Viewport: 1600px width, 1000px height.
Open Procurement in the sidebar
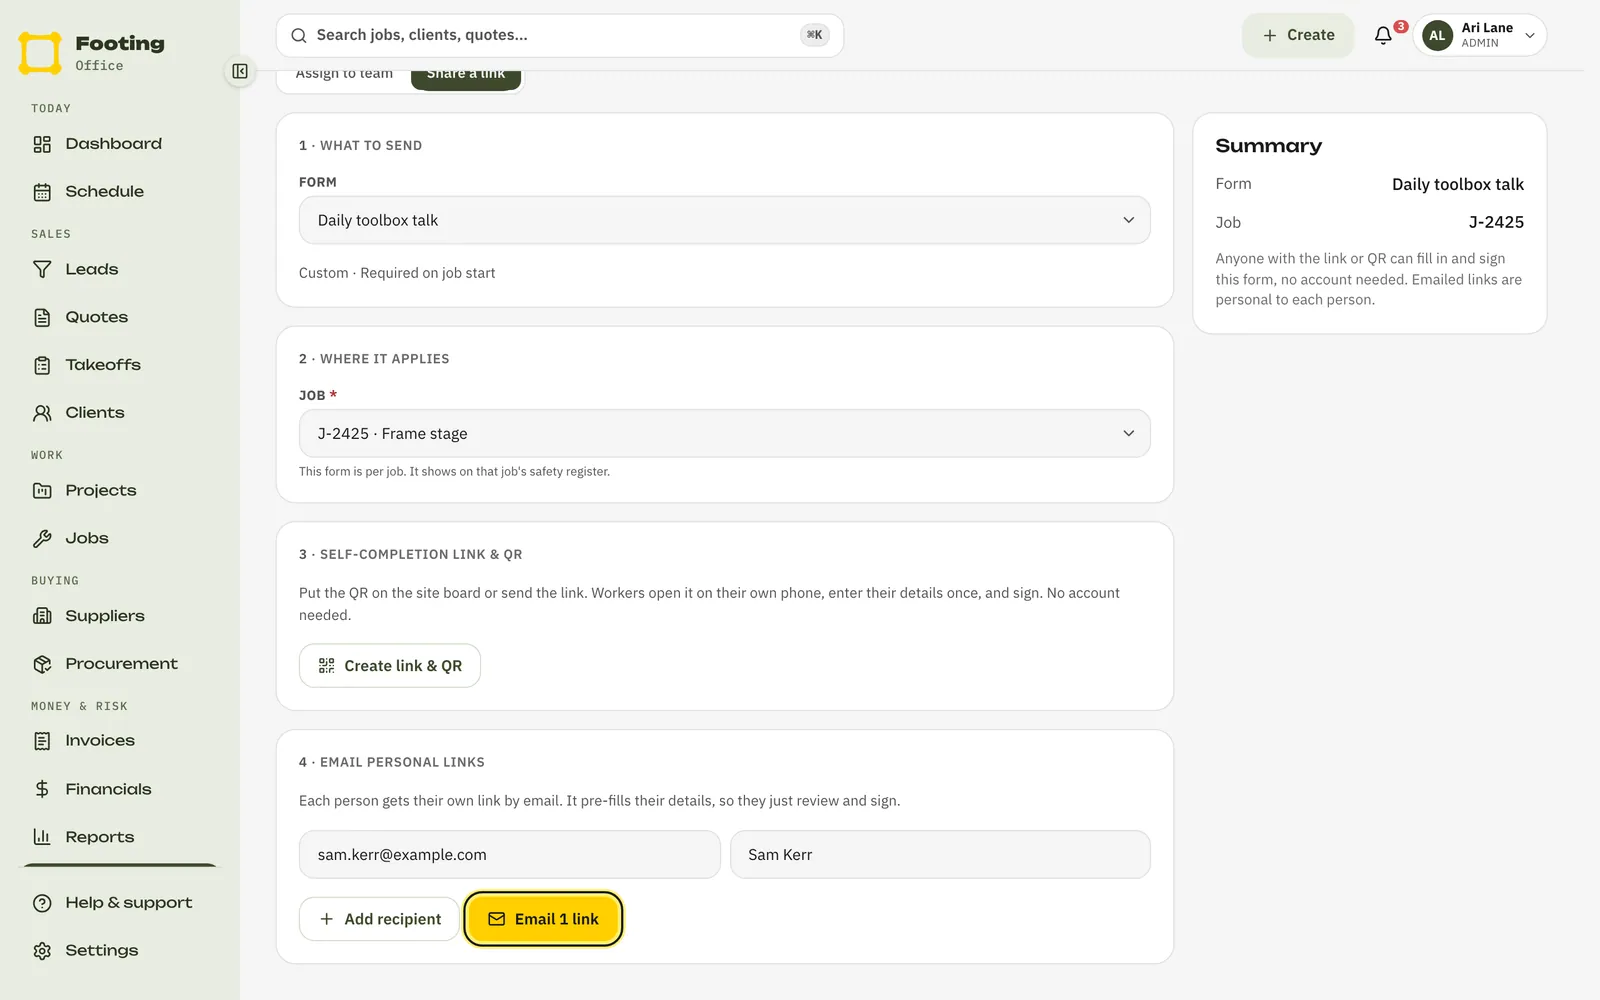(120, 664)
